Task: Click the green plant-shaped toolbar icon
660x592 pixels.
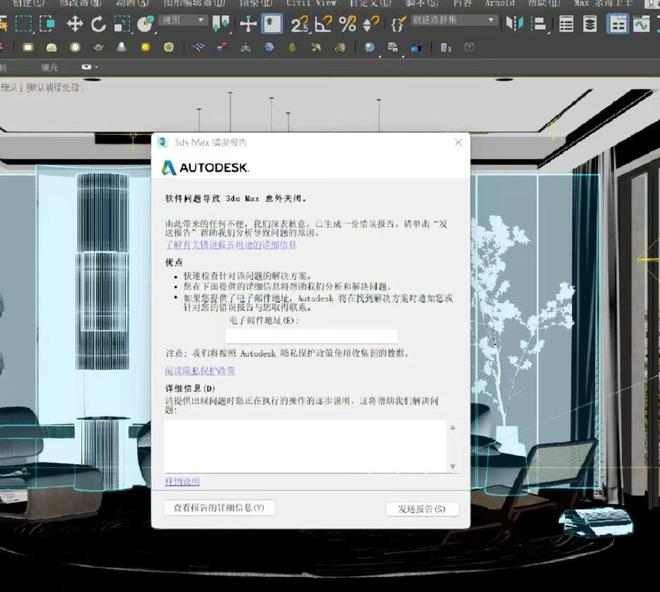Action: tap(293, 47)
